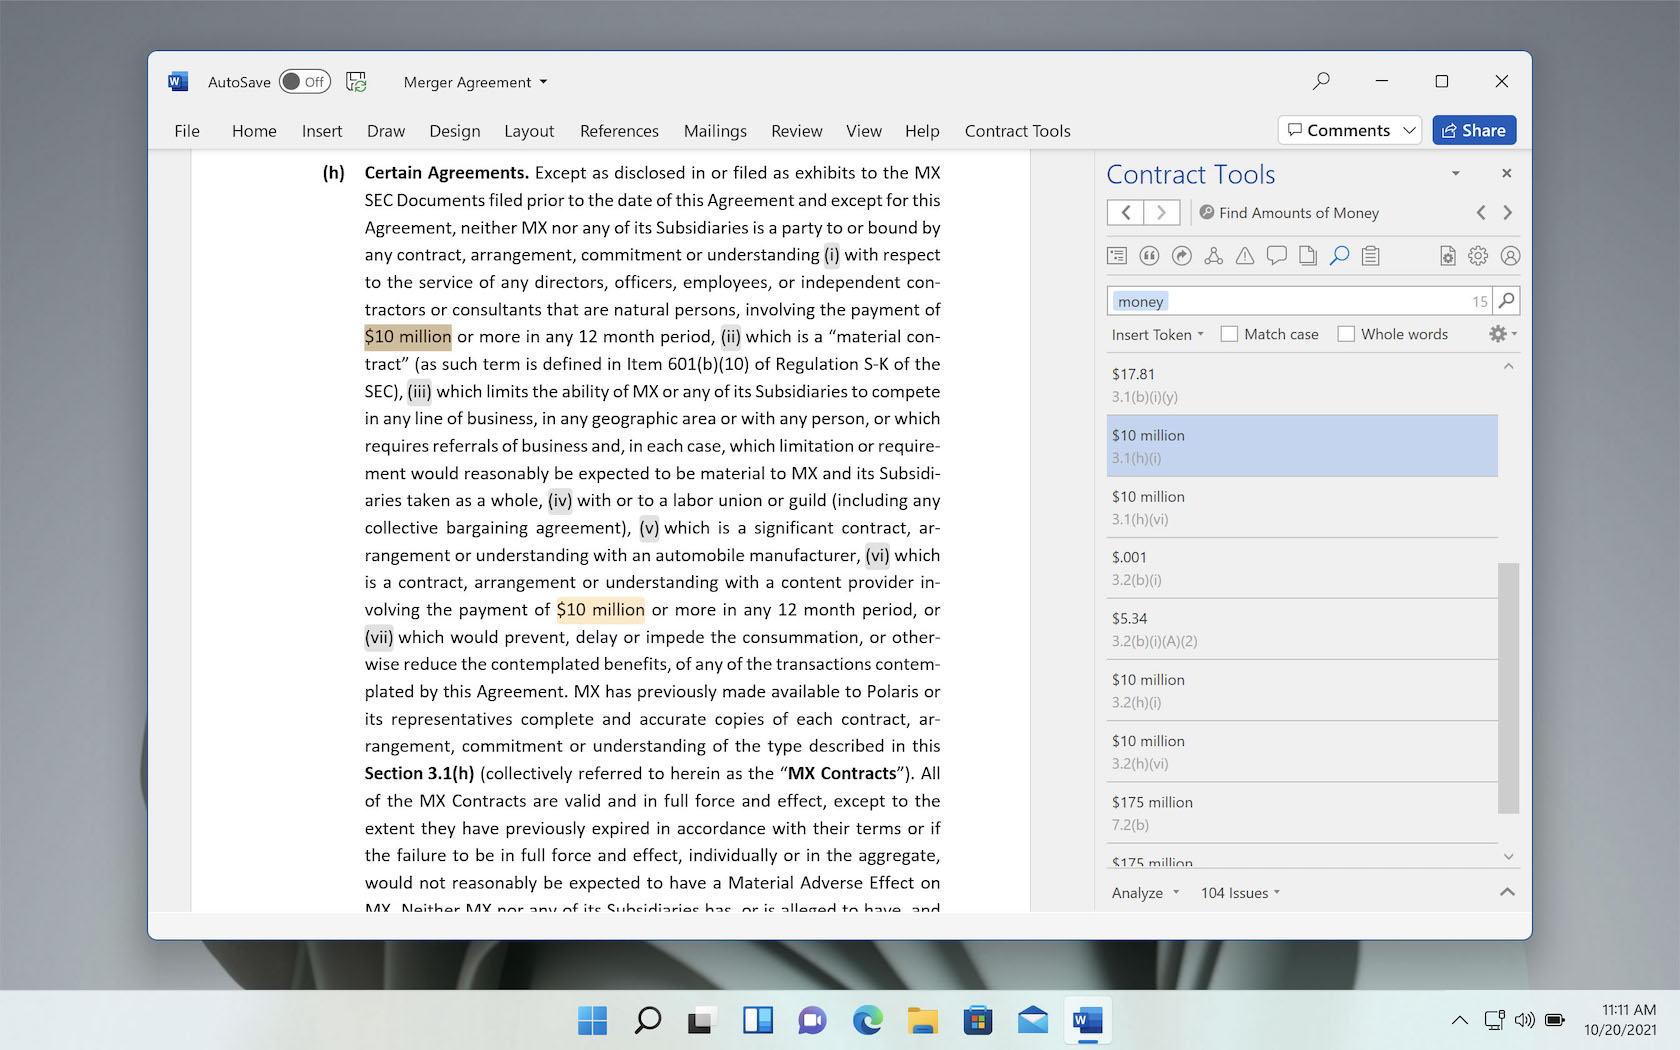Image resolution: width=1680 pixels, height=1050 pixels.
Task: Open Microsoft Store from the taskbar
Action: (977, 1020)
